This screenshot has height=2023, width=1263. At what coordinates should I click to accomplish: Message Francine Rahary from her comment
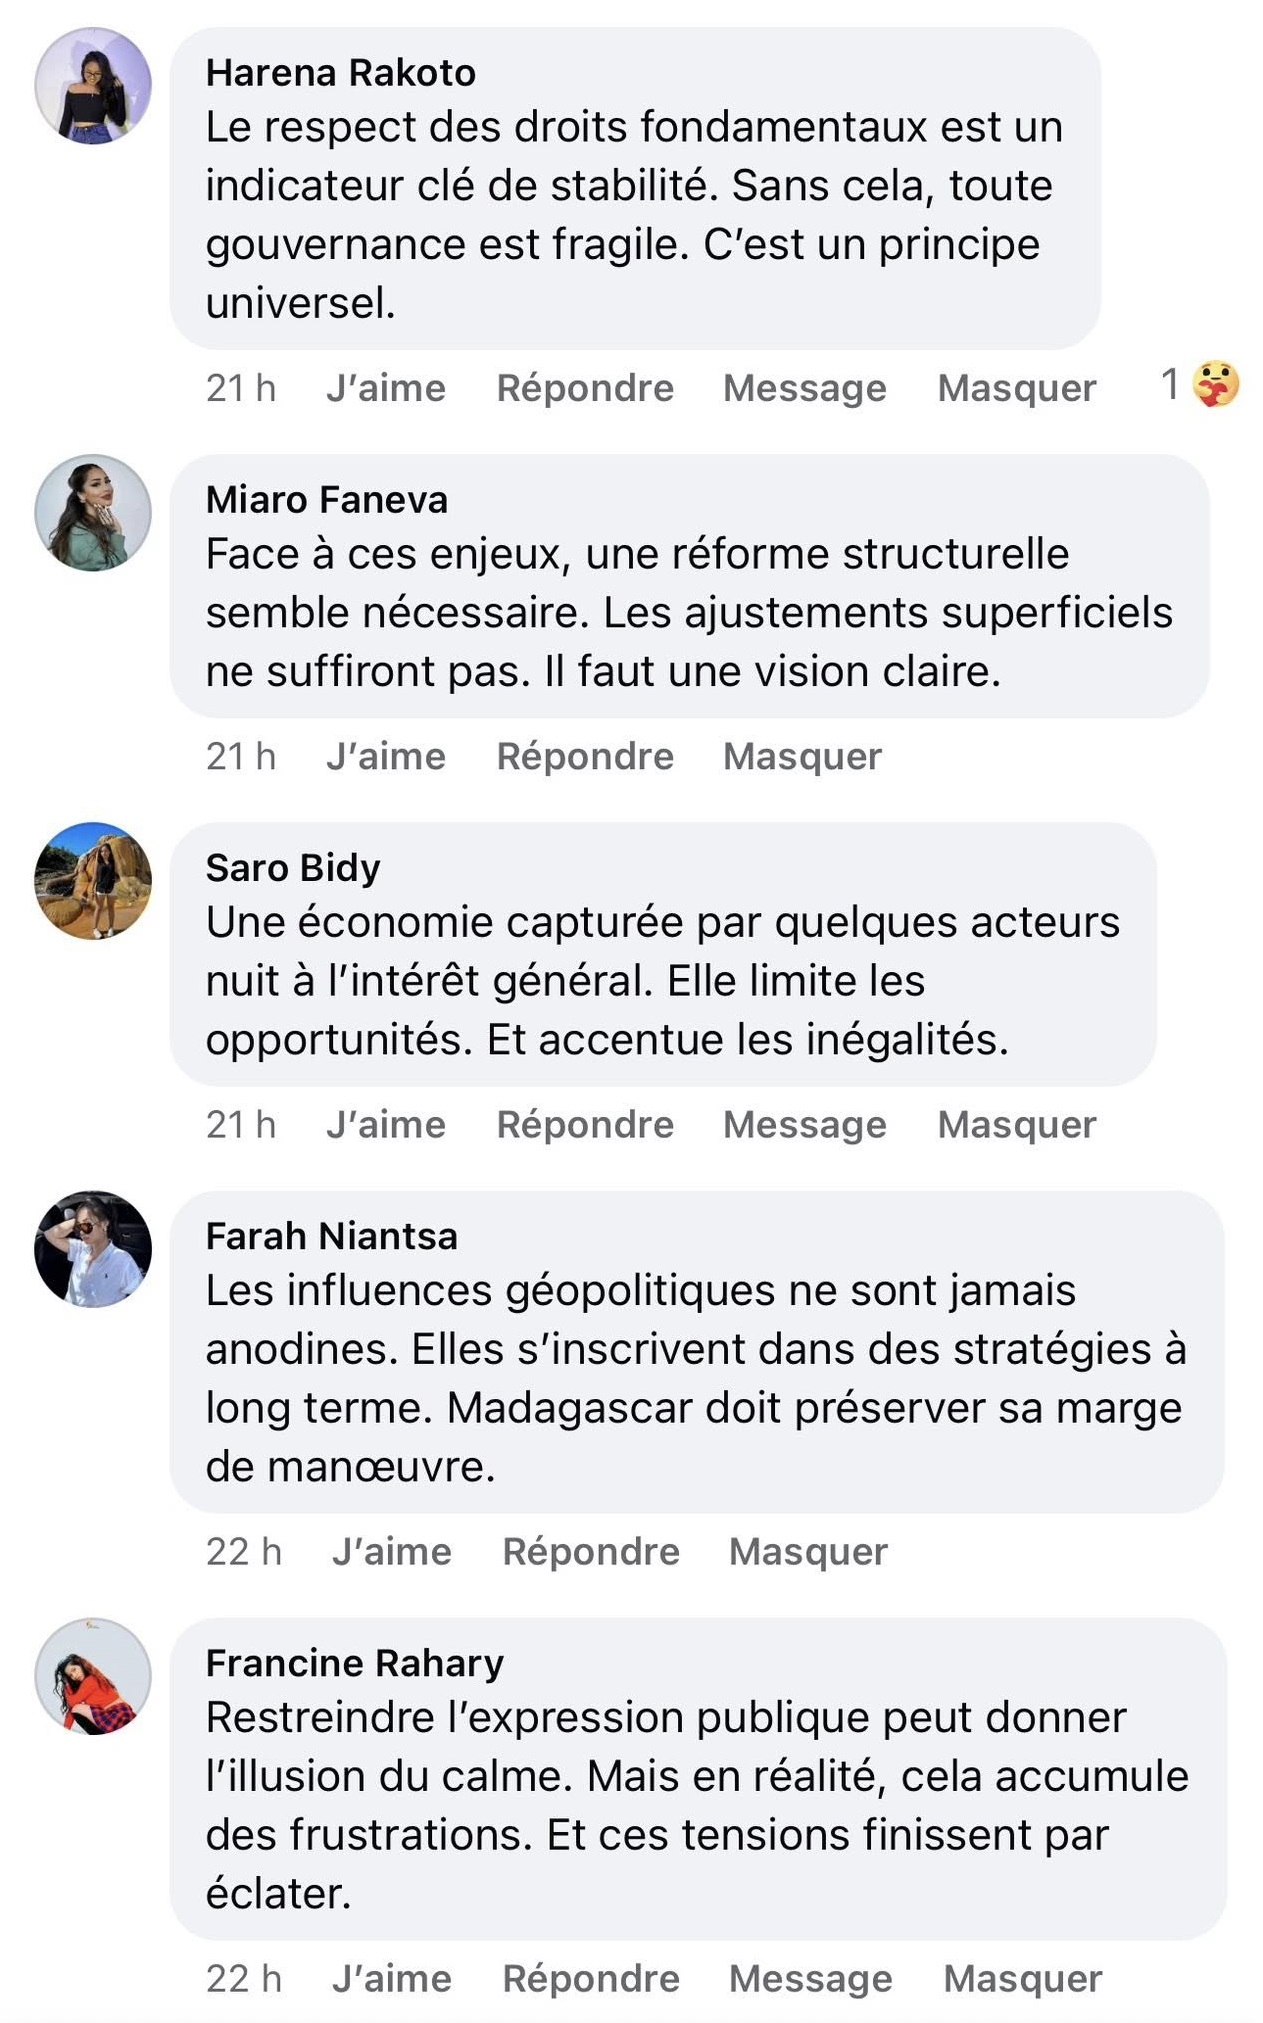[x=810, y=1978]
